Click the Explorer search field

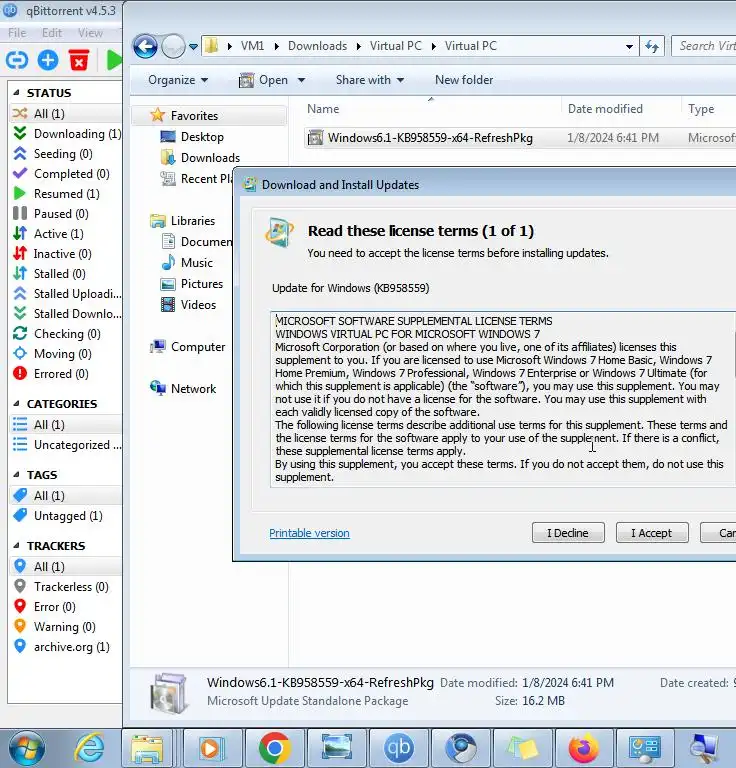(704, 46)
